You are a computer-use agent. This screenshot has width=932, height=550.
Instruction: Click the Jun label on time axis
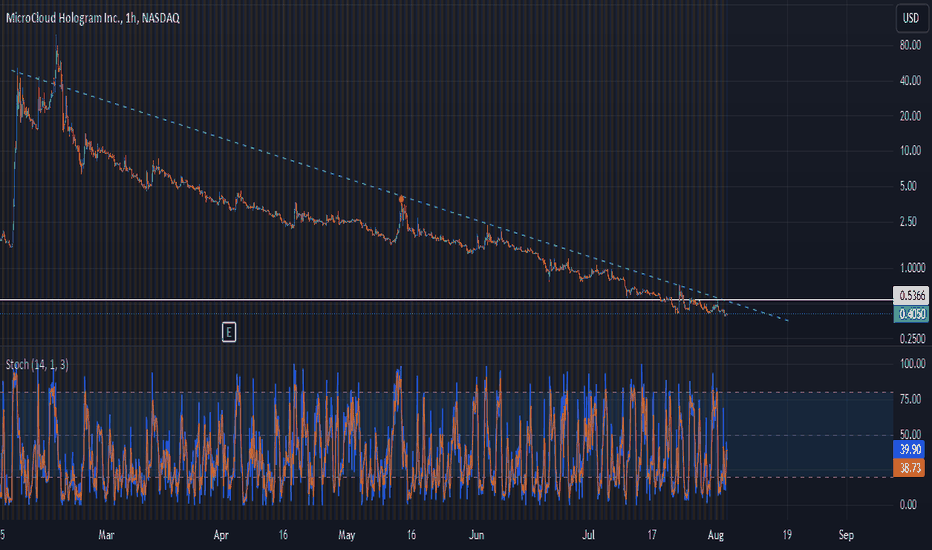pyautogui.click(x=476, y=535)
